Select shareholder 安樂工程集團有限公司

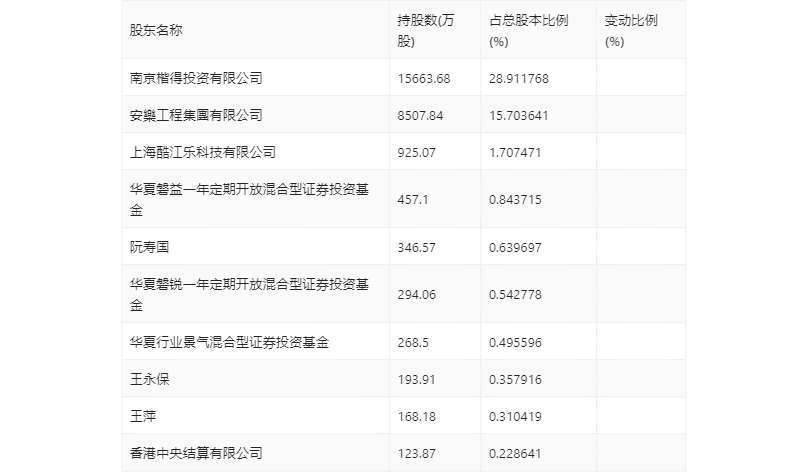(196, 115)
